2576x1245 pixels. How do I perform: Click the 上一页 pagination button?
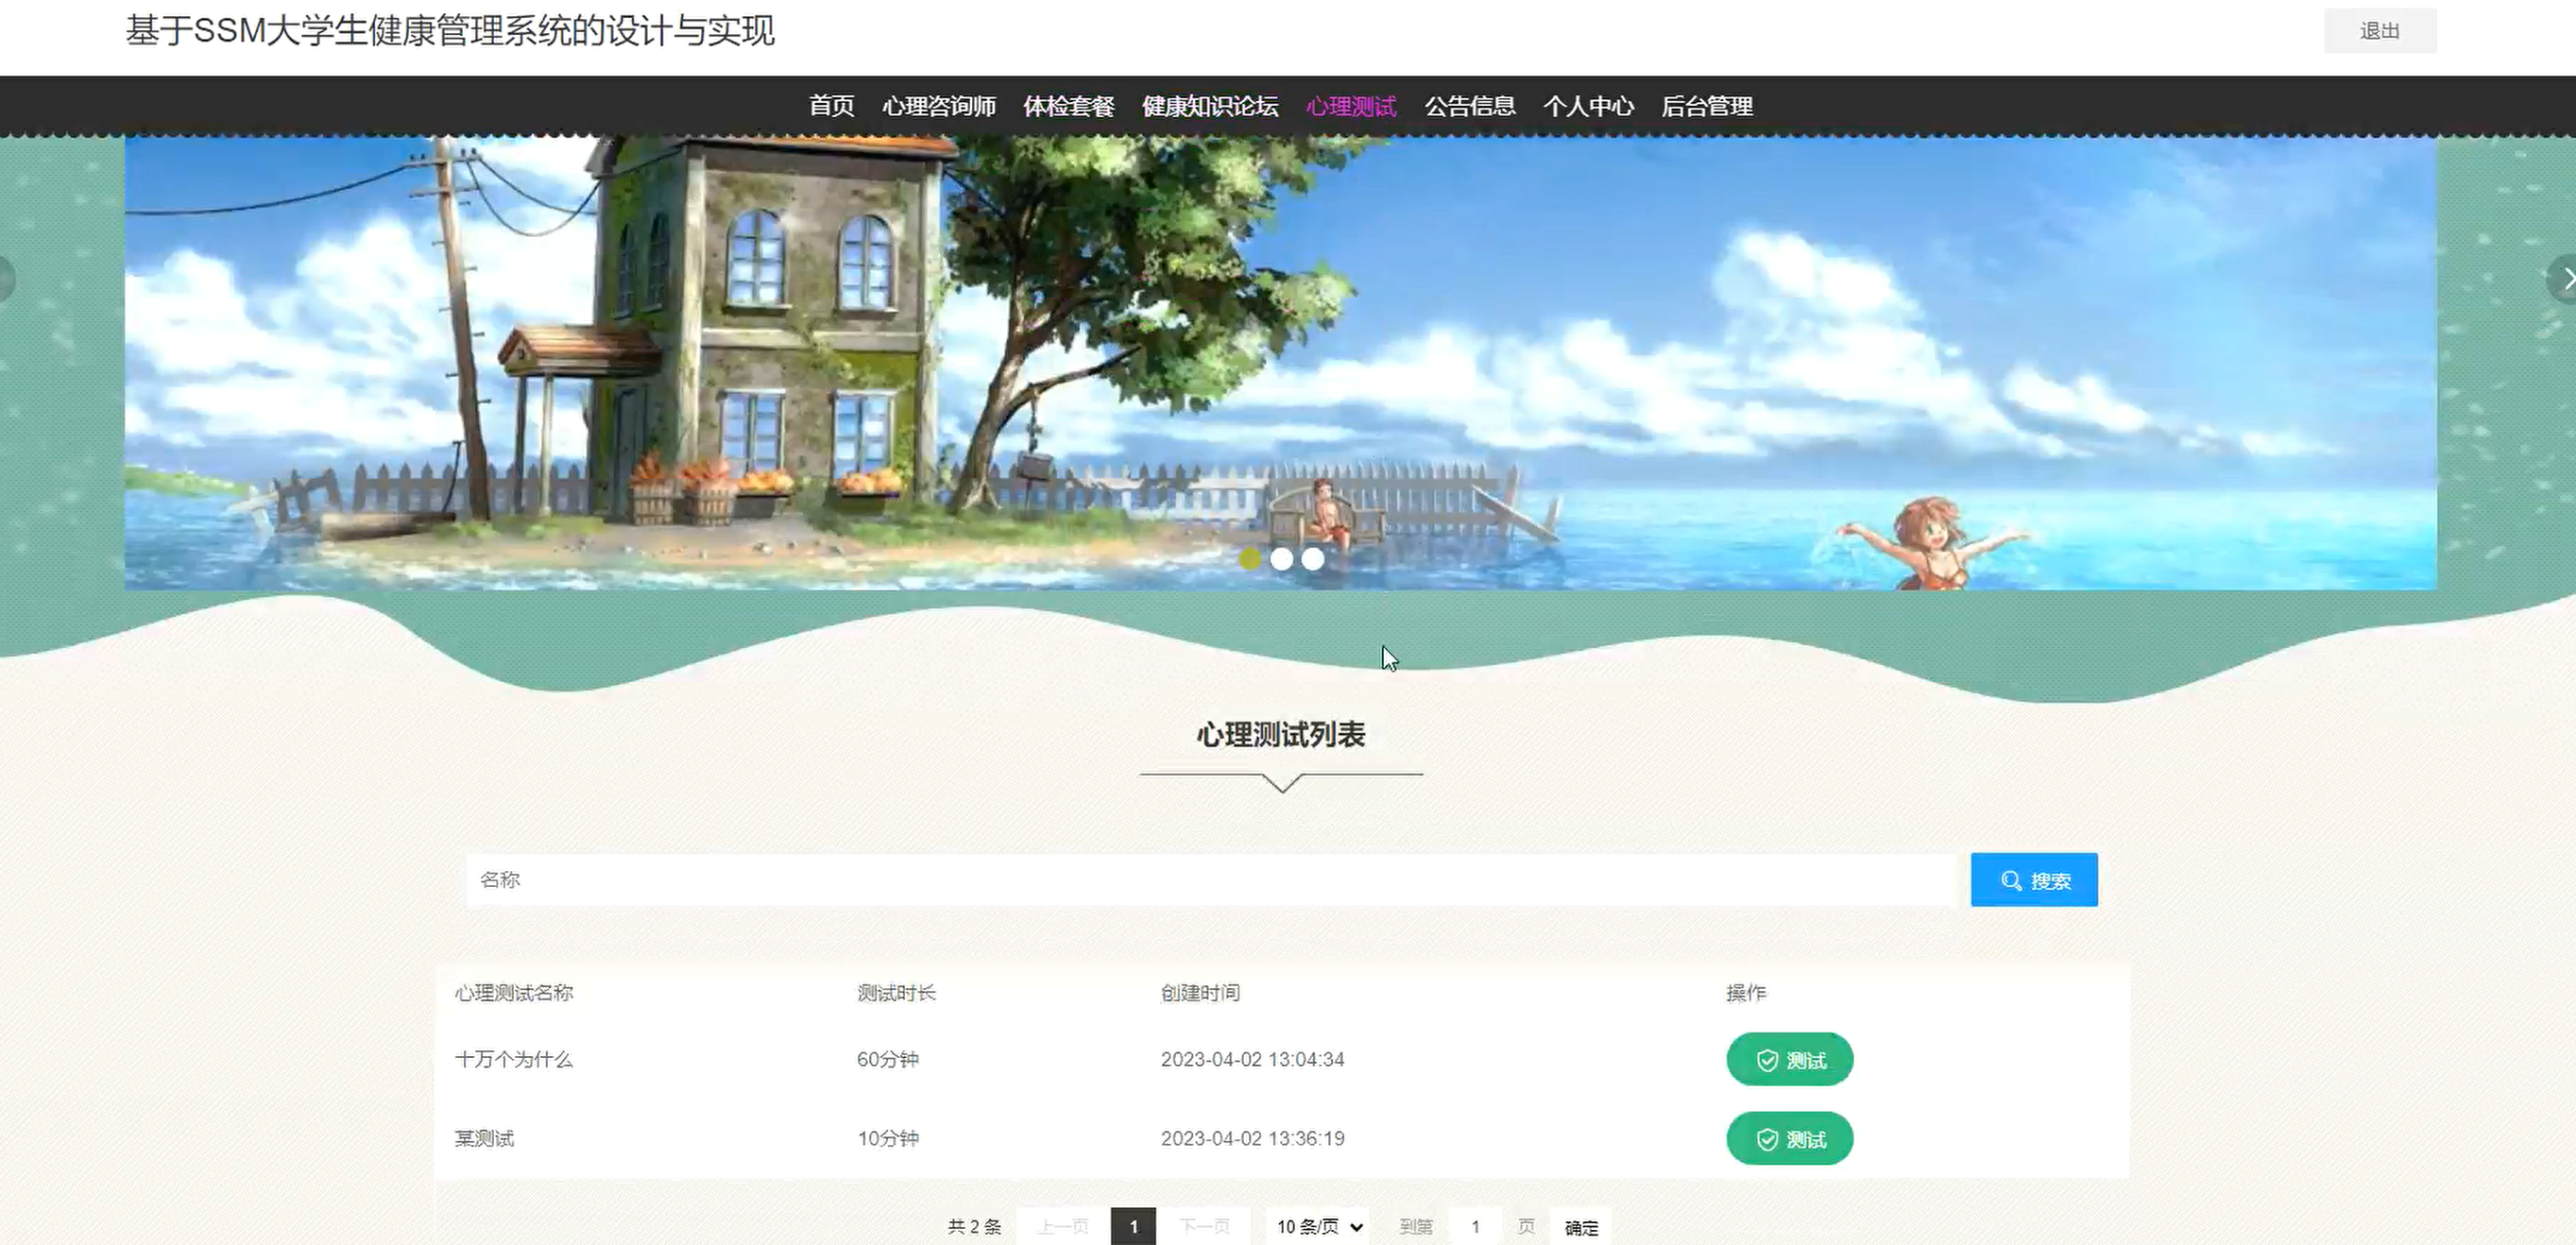[x=1063, y=1227]
